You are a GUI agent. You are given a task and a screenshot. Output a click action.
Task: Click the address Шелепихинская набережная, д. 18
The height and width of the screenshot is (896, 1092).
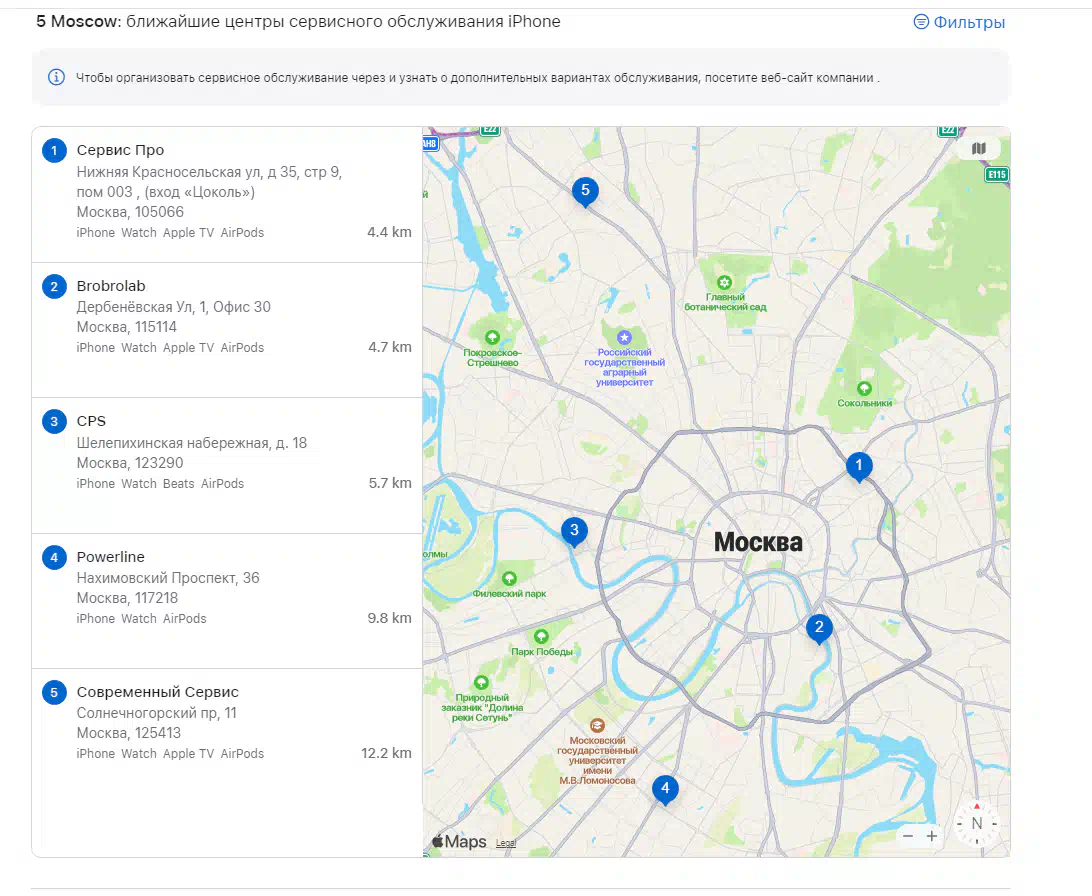tap(192, 443)
